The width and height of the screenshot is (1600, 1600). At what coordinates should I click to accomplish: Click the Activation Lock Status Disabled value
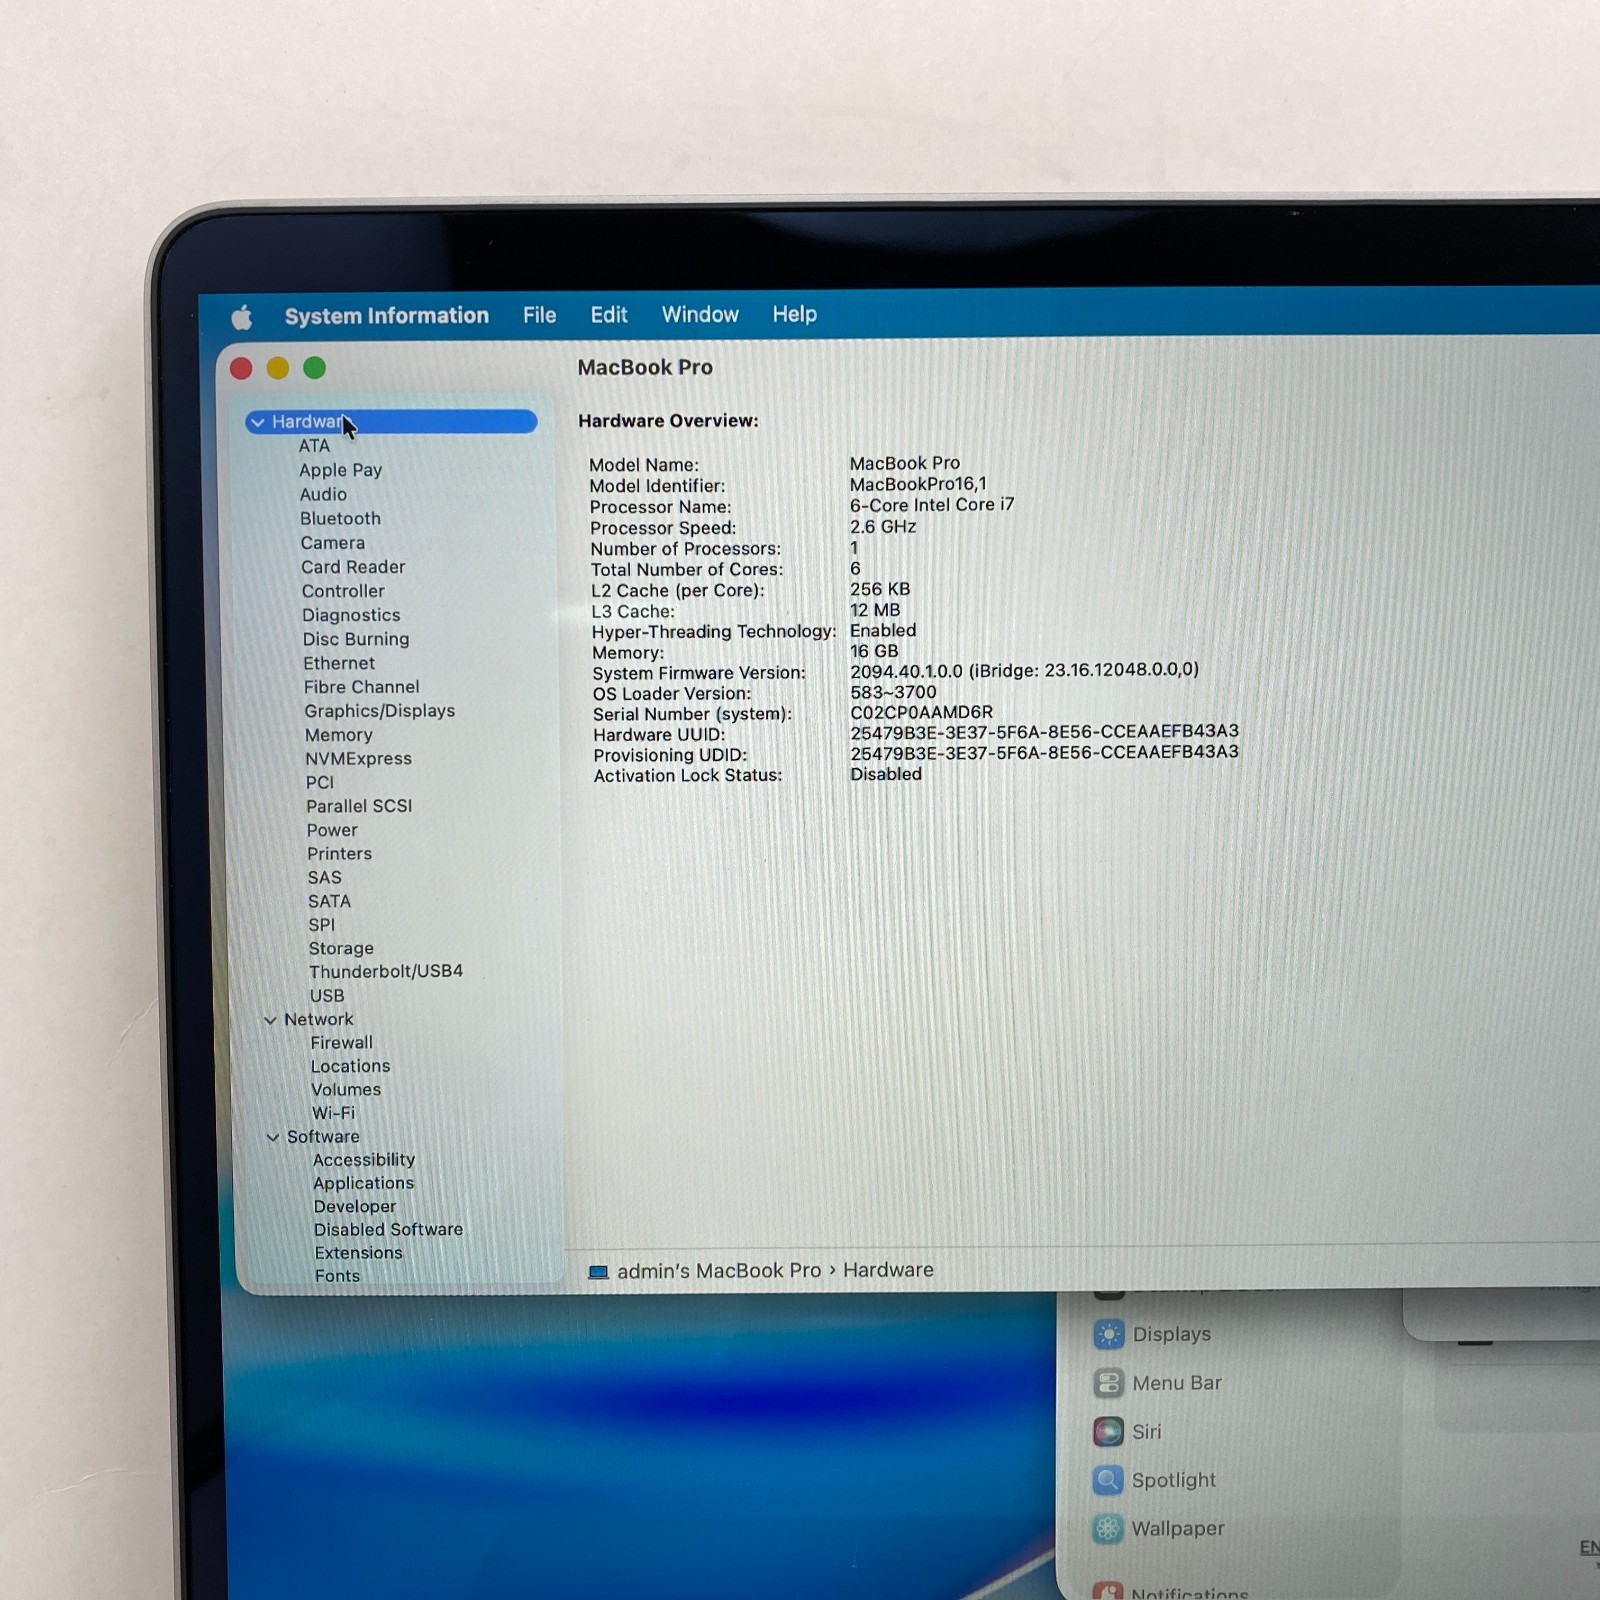[886, 774]
